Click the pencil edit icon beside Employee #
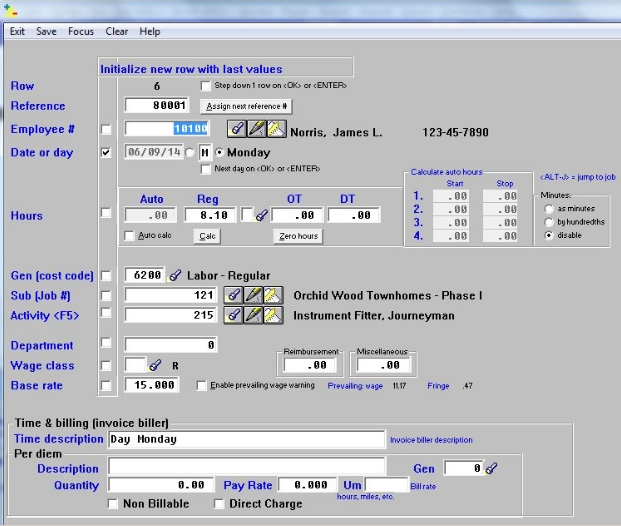 point(255,129)
